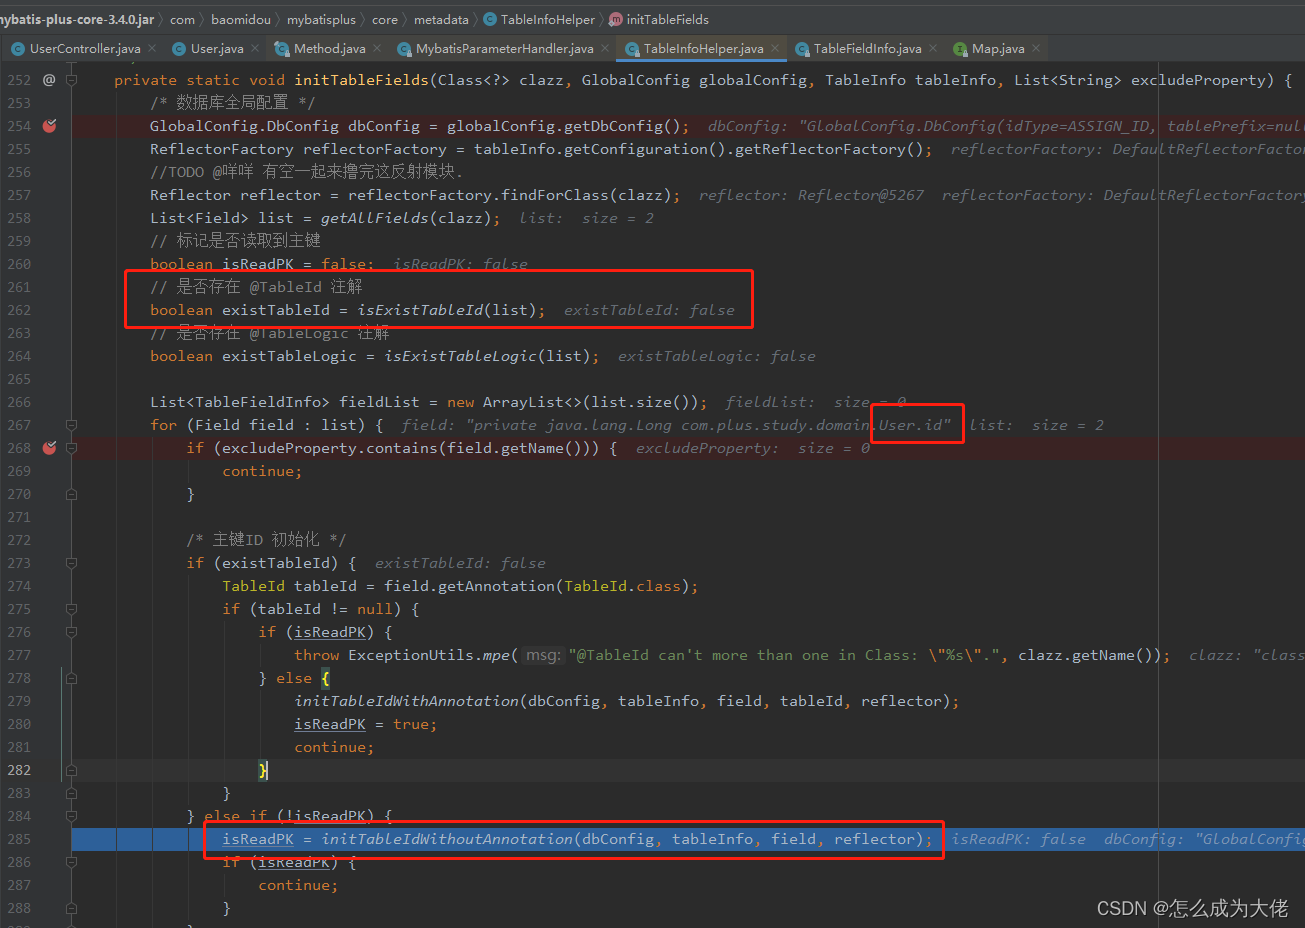
Task: Click the 'baomidou' package breadcrumb
Action: pyautogui.click(x=241, y=19)
